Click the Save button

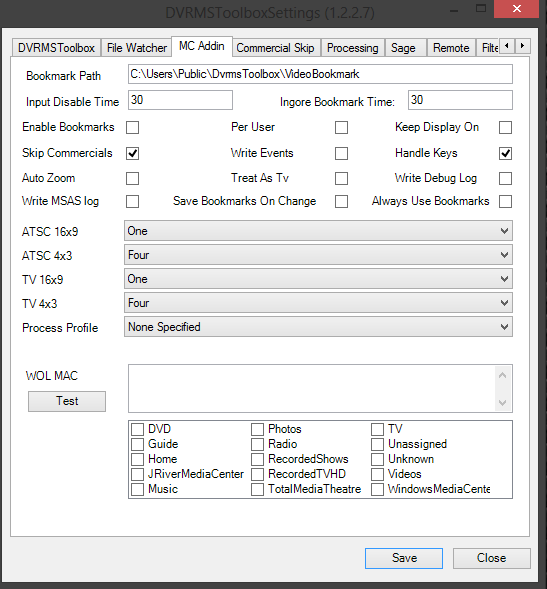tap(404, 558)
